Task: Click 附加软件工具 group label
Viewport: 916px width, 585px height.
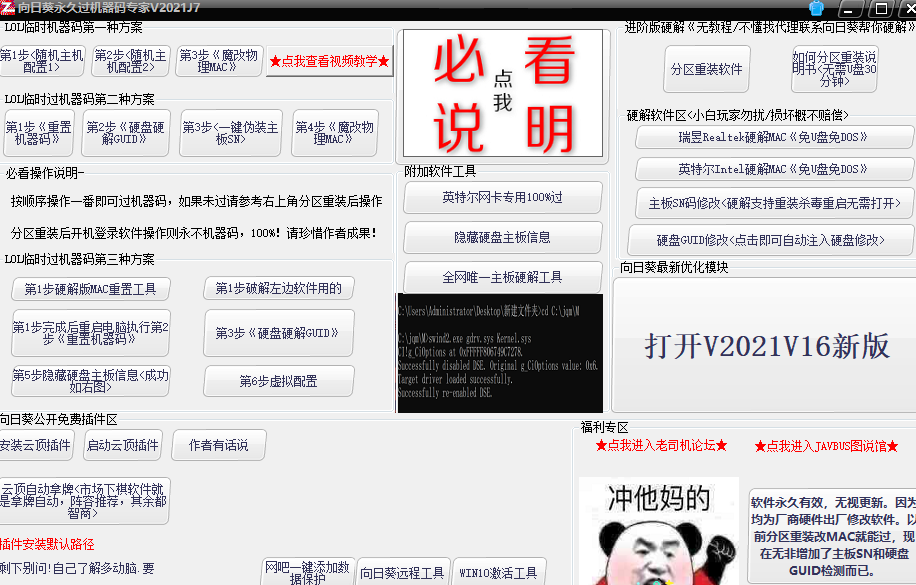Action: (440, 171)
